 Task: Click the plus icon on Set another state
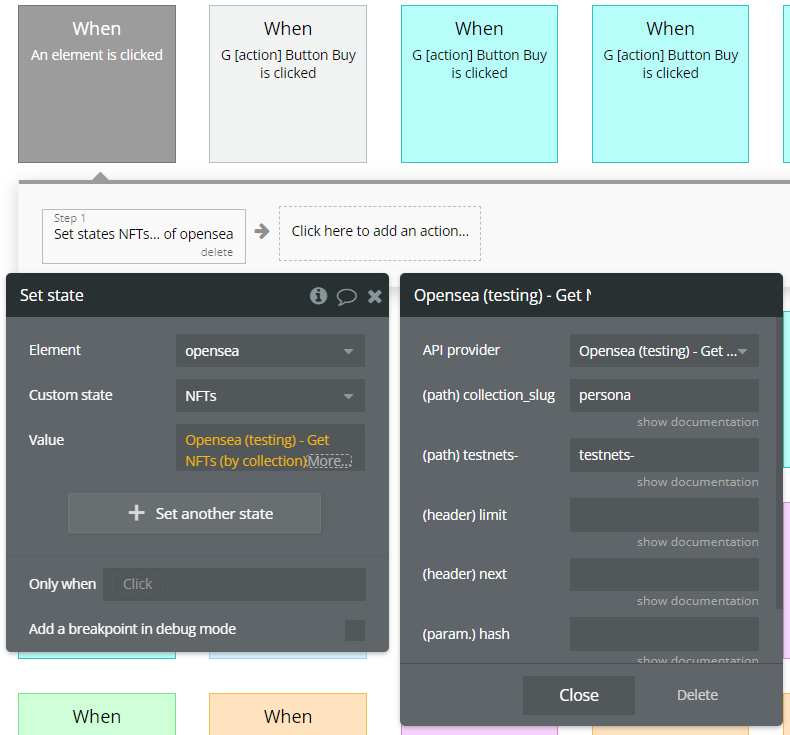137,513
